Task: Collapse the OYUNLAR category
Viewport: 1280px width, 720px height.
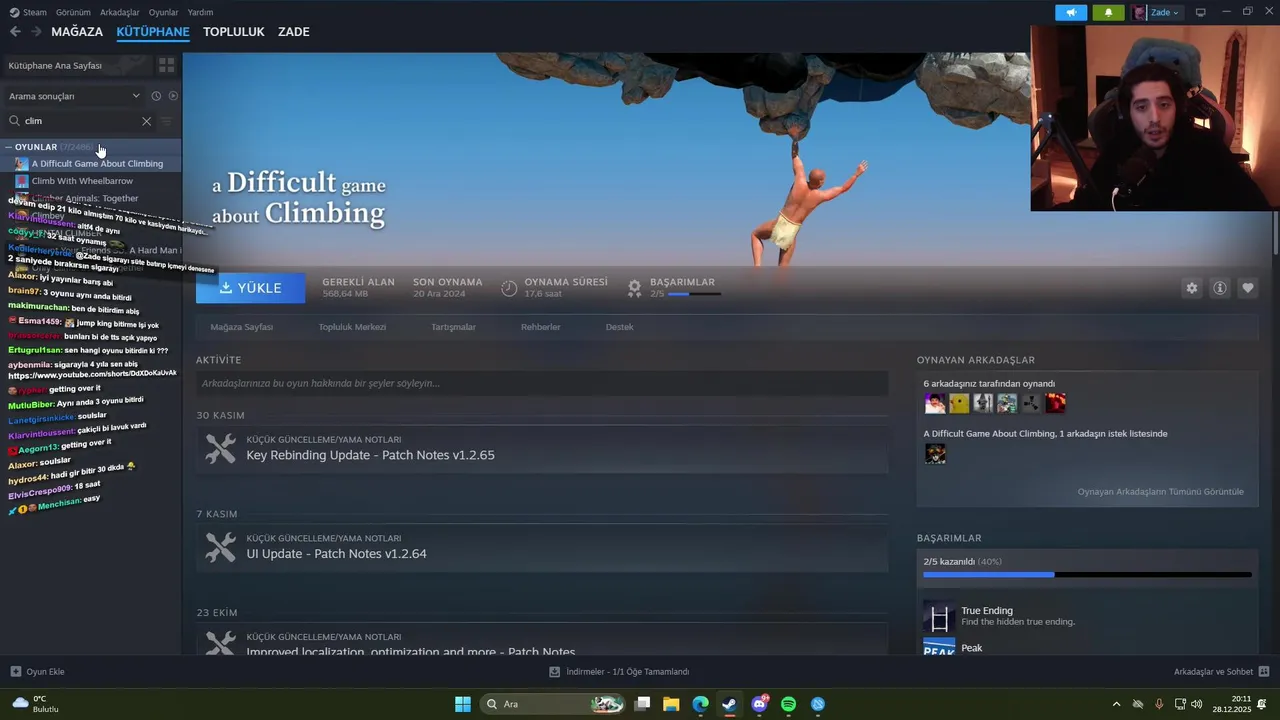Action: pyautogui.click(x=8, y=147)
